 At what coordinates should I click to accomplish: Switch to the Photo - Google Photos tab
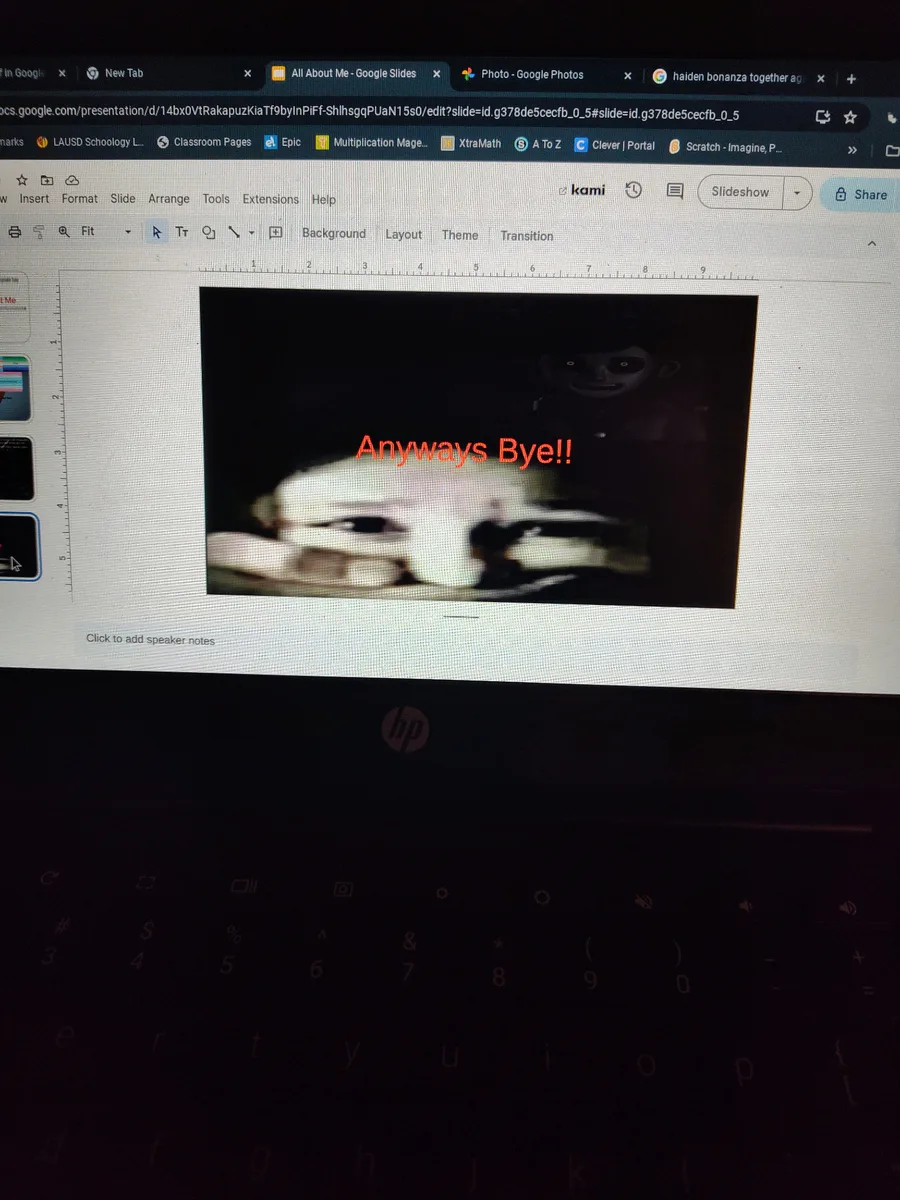coord(547,75)
